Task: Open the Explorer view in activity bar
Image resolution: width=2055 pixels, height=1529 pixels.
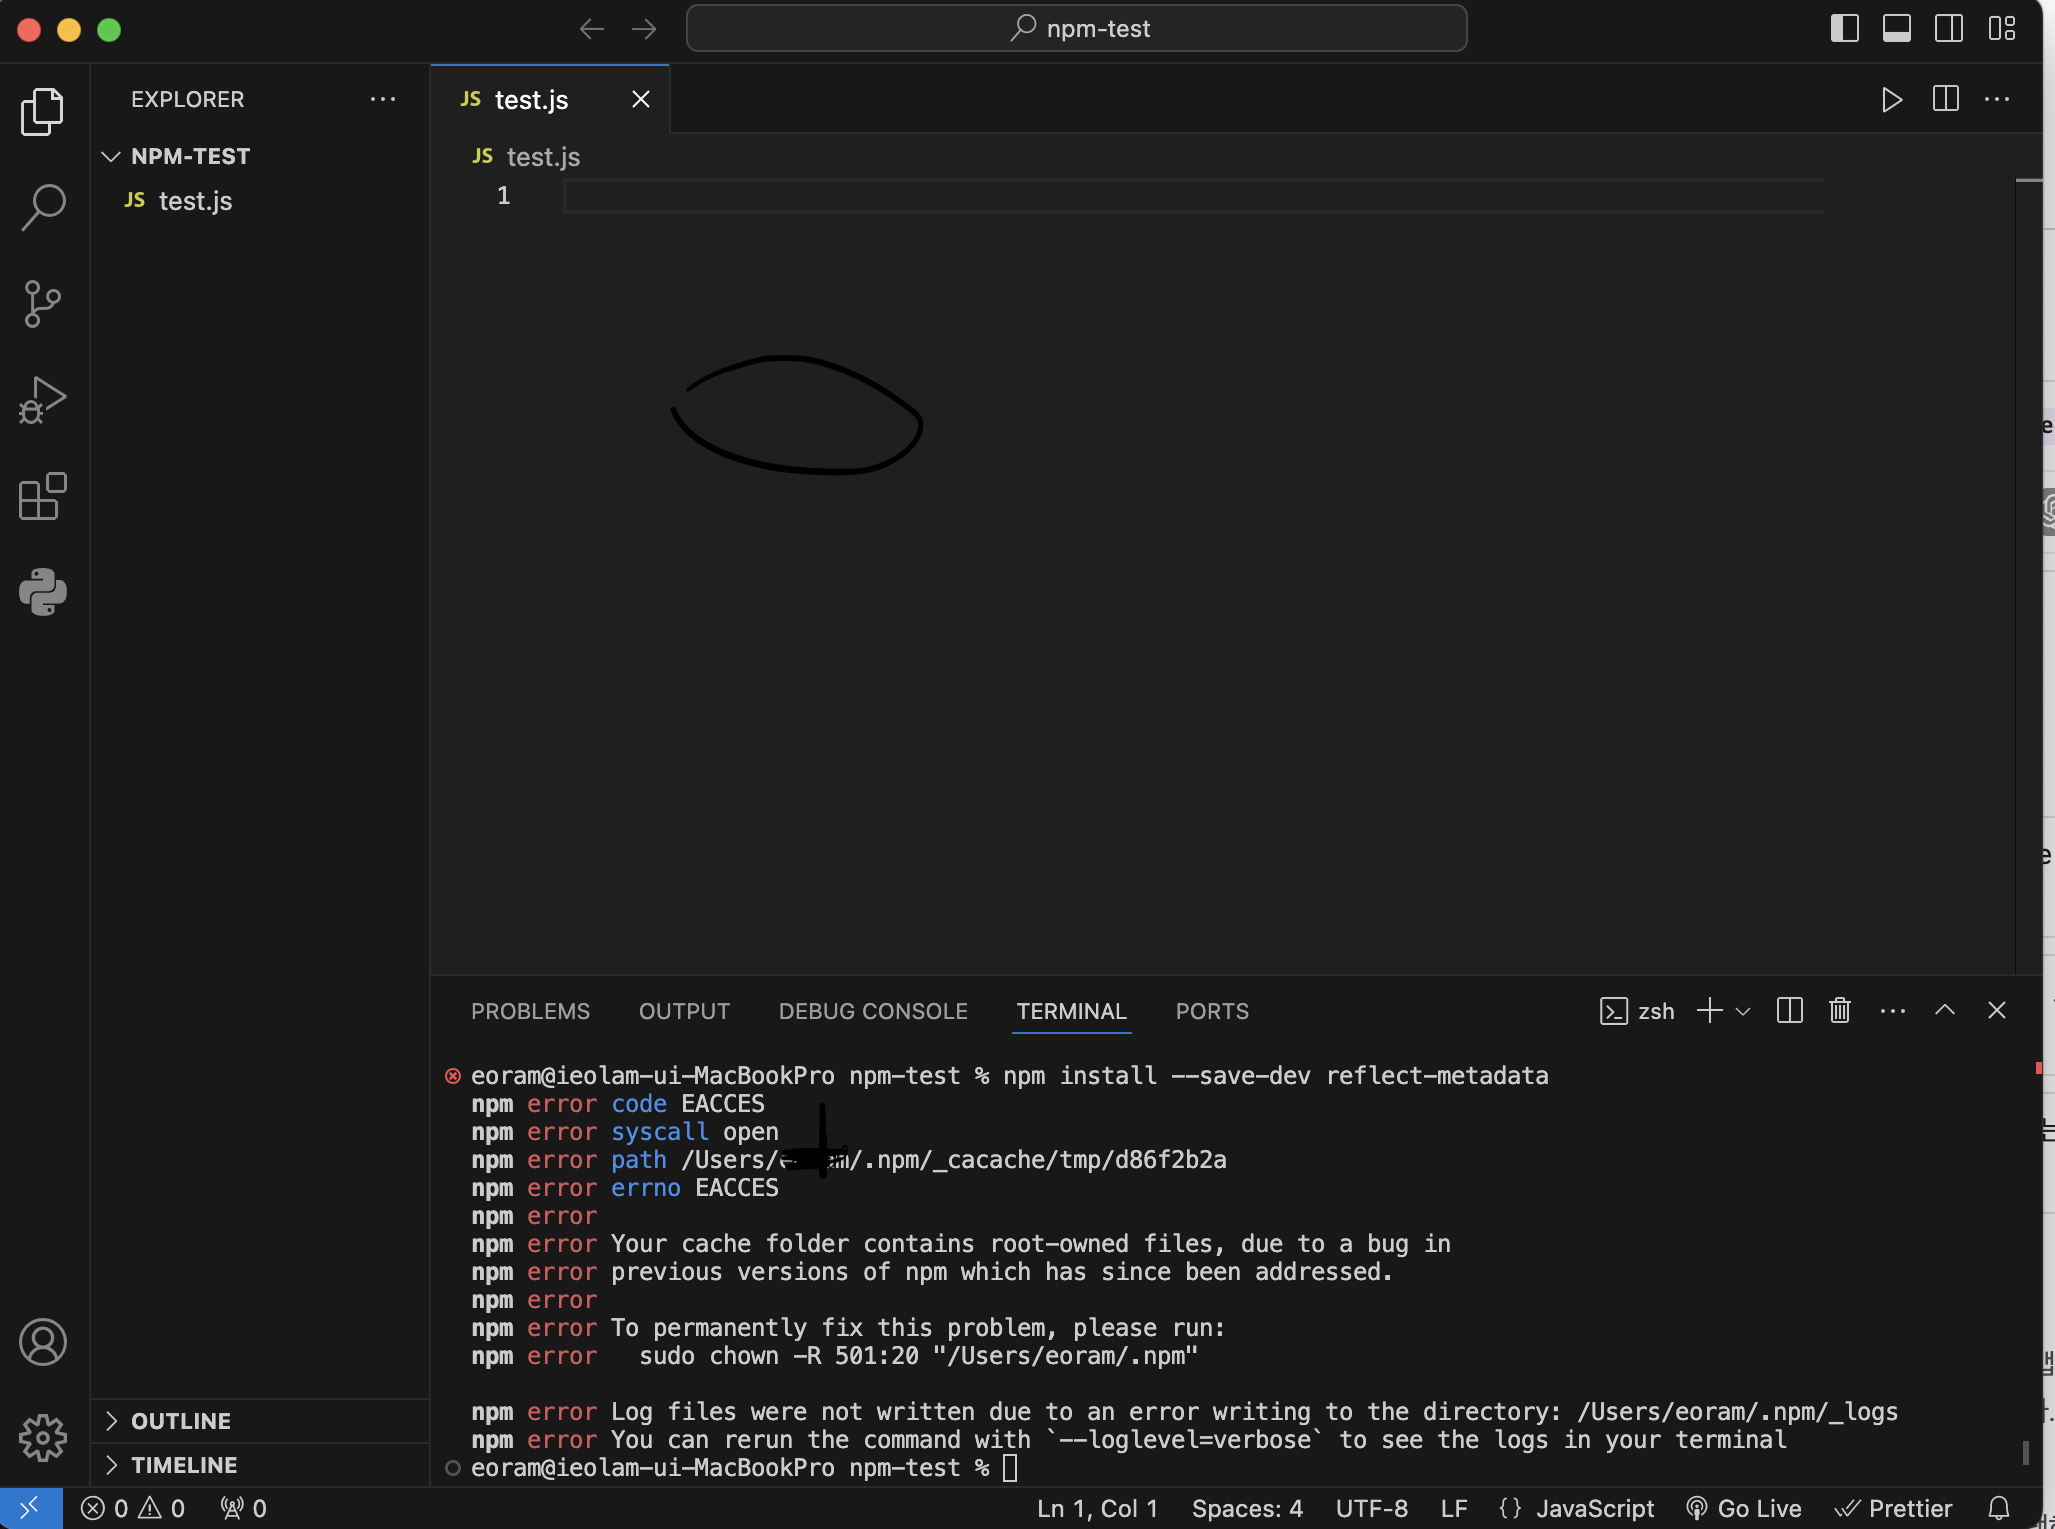Action: 43,110
